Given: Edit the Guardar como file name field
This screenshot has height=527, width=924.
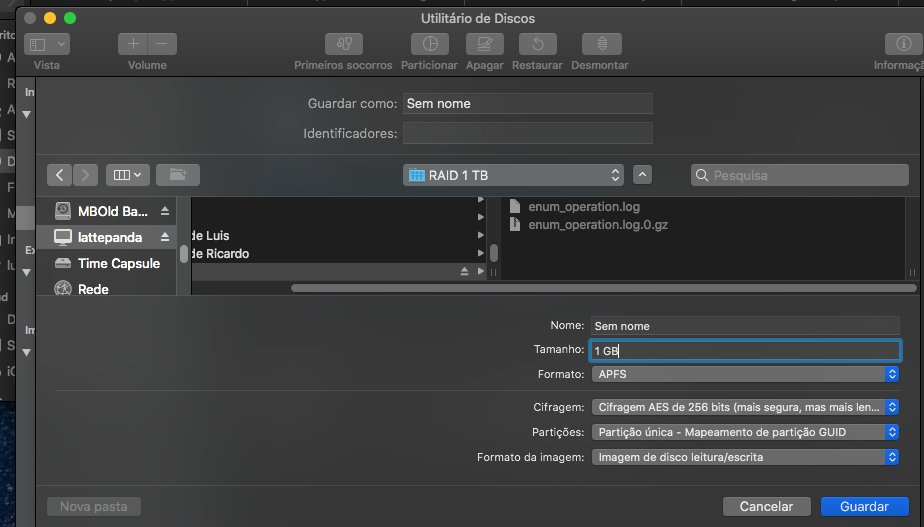Looking at the screenshot, I should [x=527, y=104].
